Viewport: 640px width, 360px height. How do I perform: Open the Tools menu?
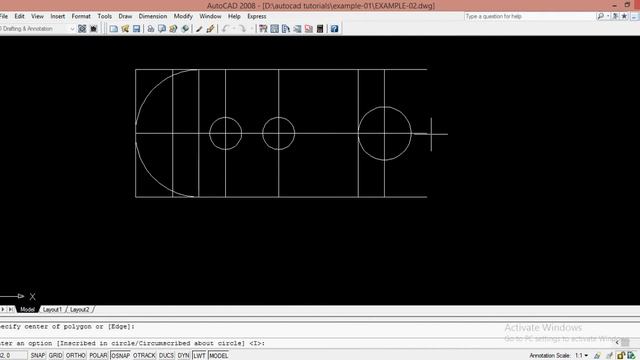coord(104,16)
